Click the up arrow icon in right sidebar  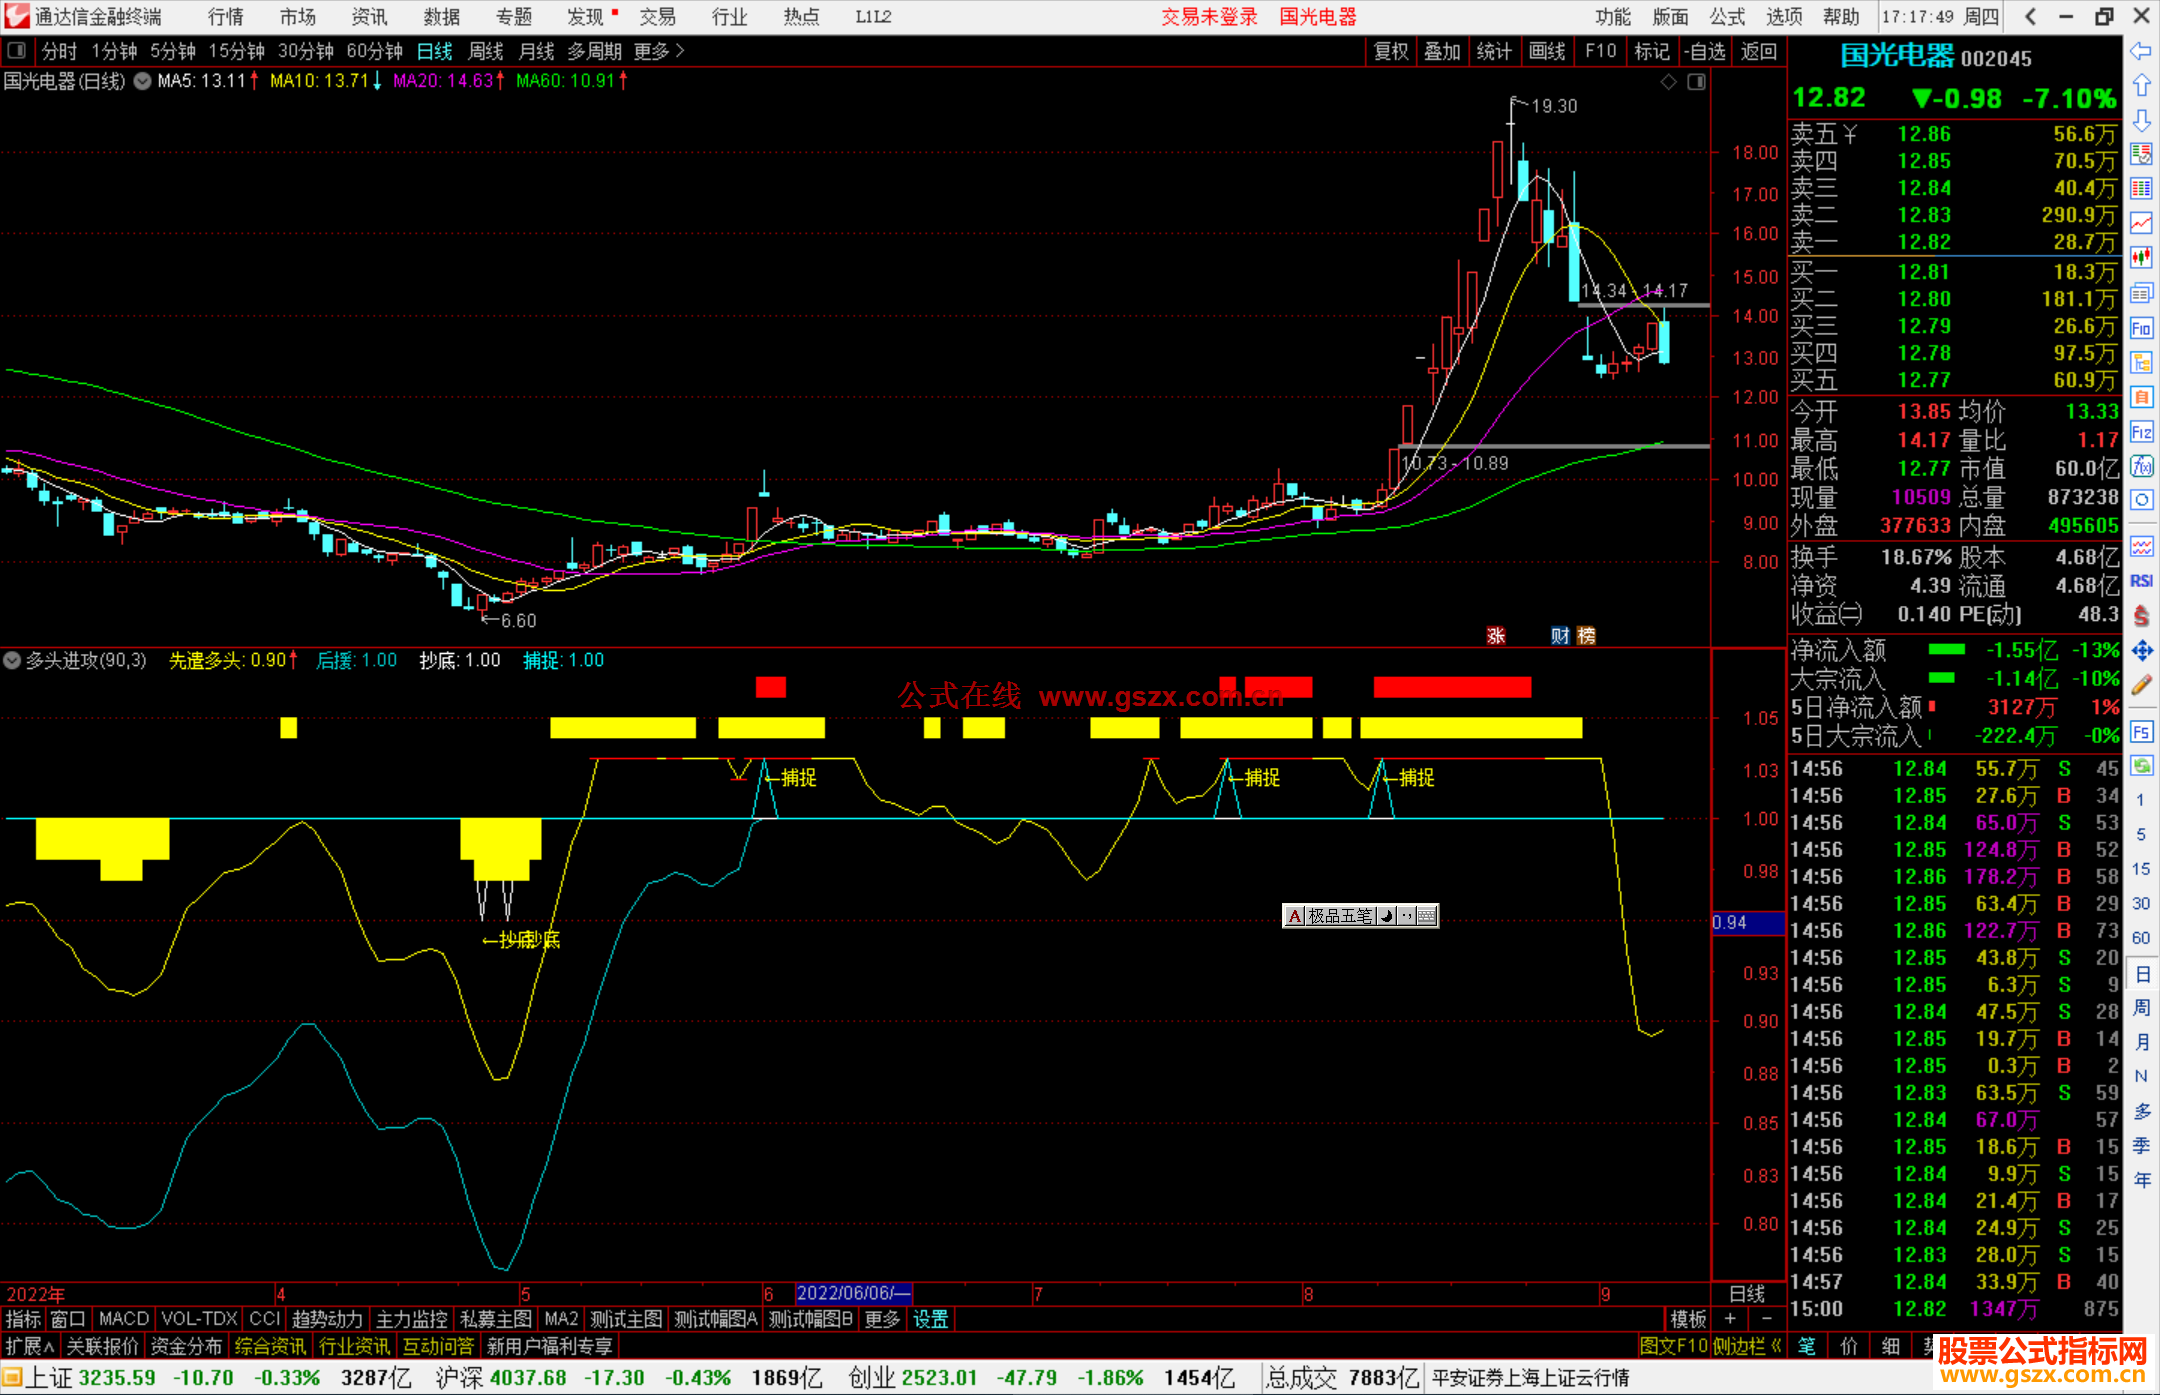[2141, 85]
